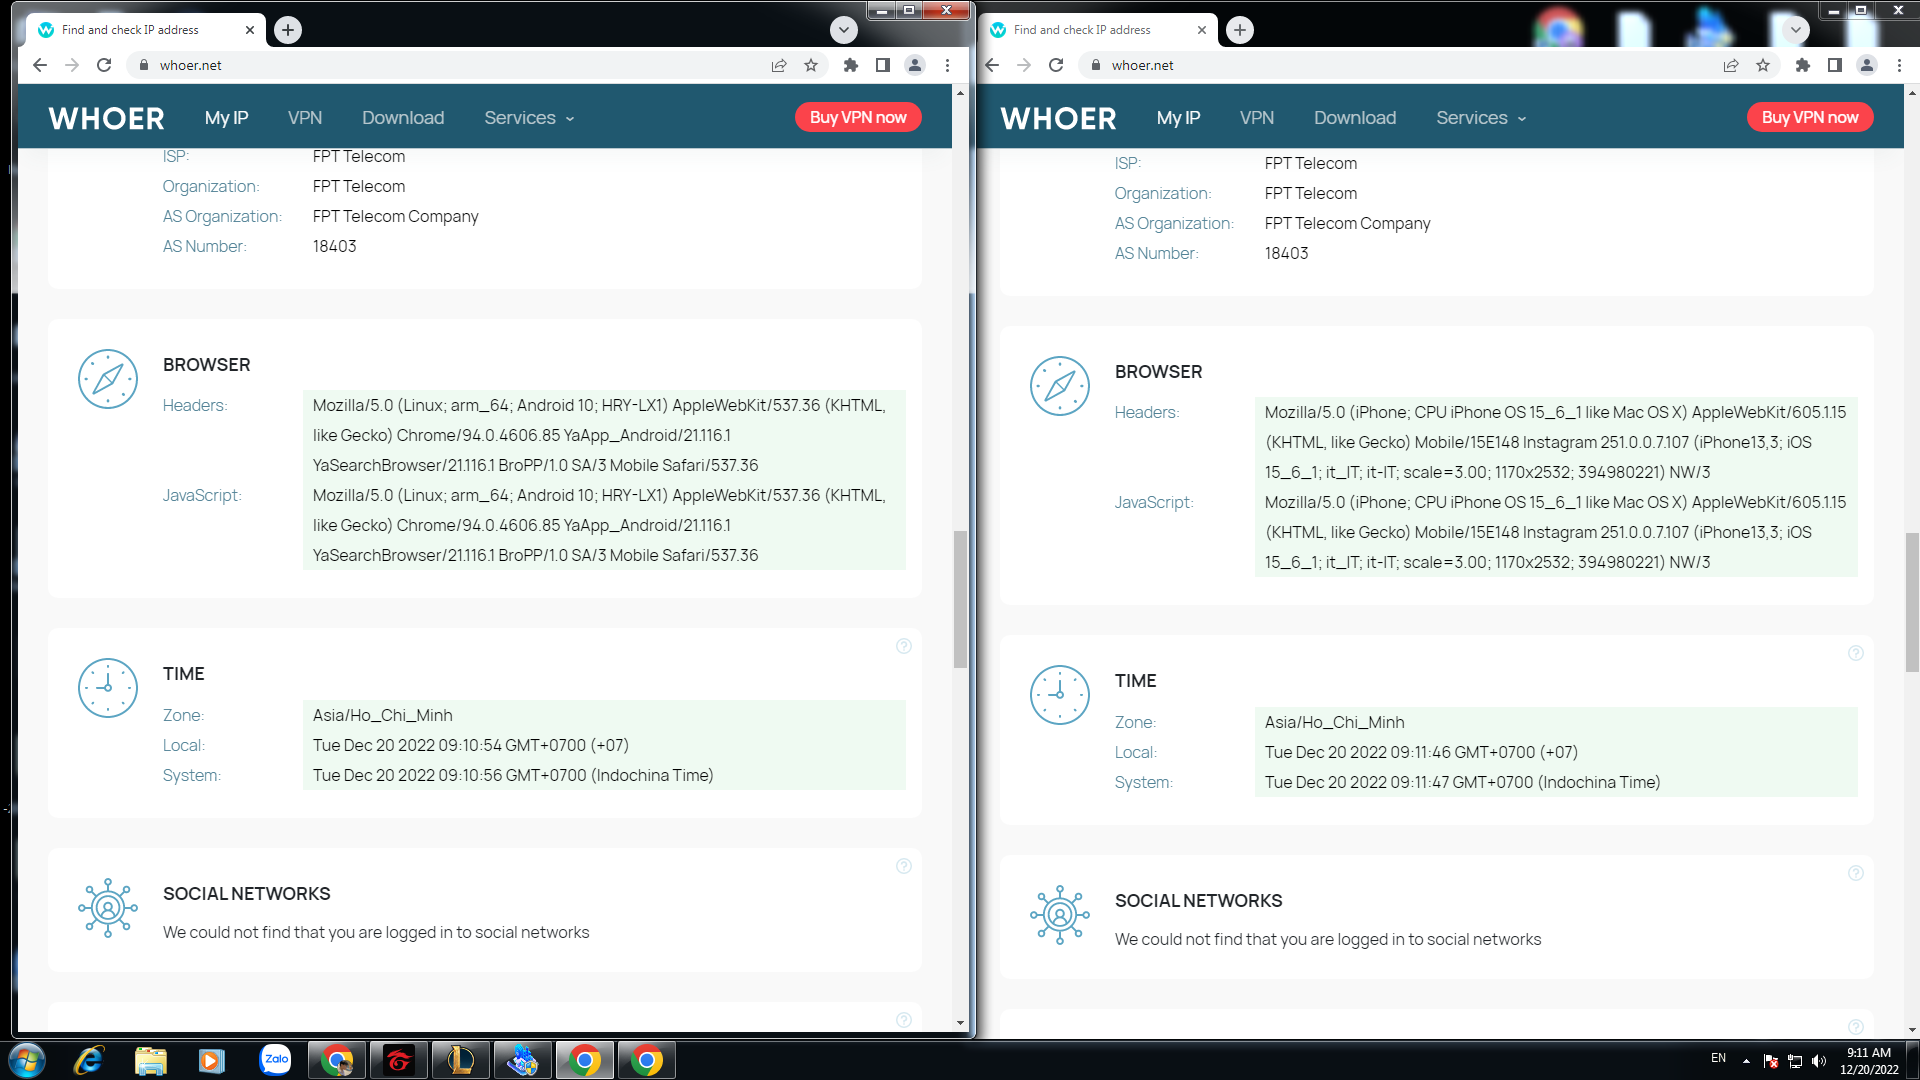Click reload button in left browser window
The height and width of the screenshot is (1080, 1920).
point(104,65)
